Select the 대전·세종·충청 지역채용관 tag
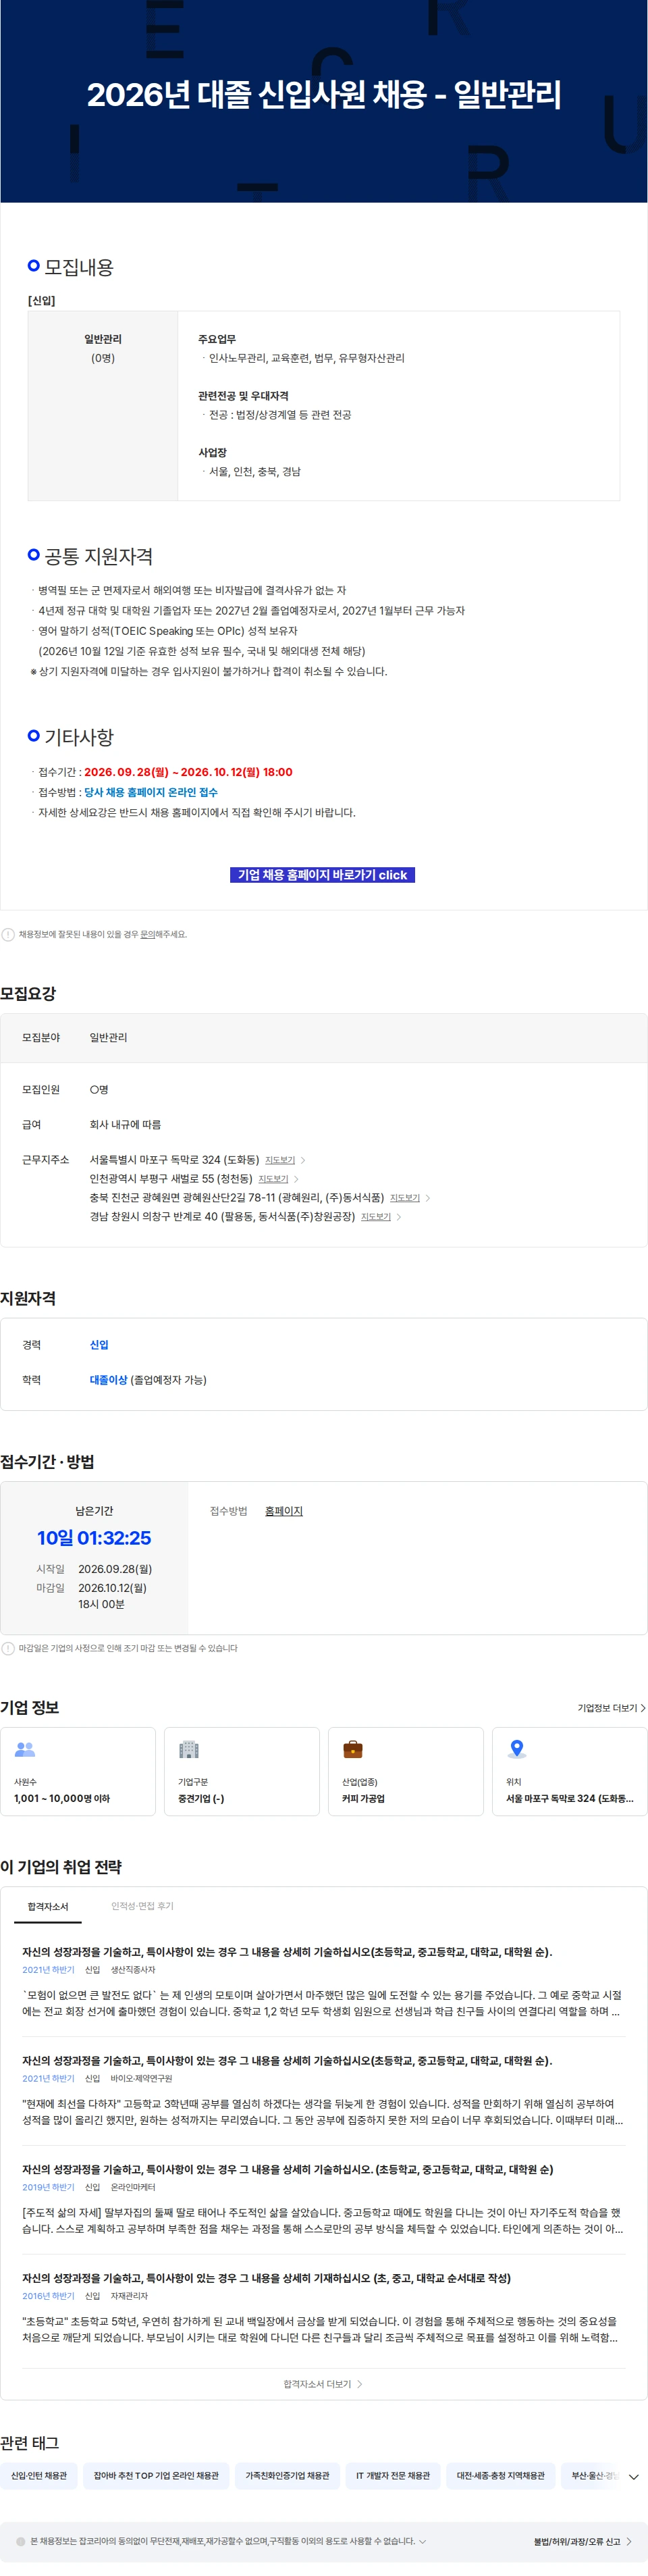 coord(501,2476)
